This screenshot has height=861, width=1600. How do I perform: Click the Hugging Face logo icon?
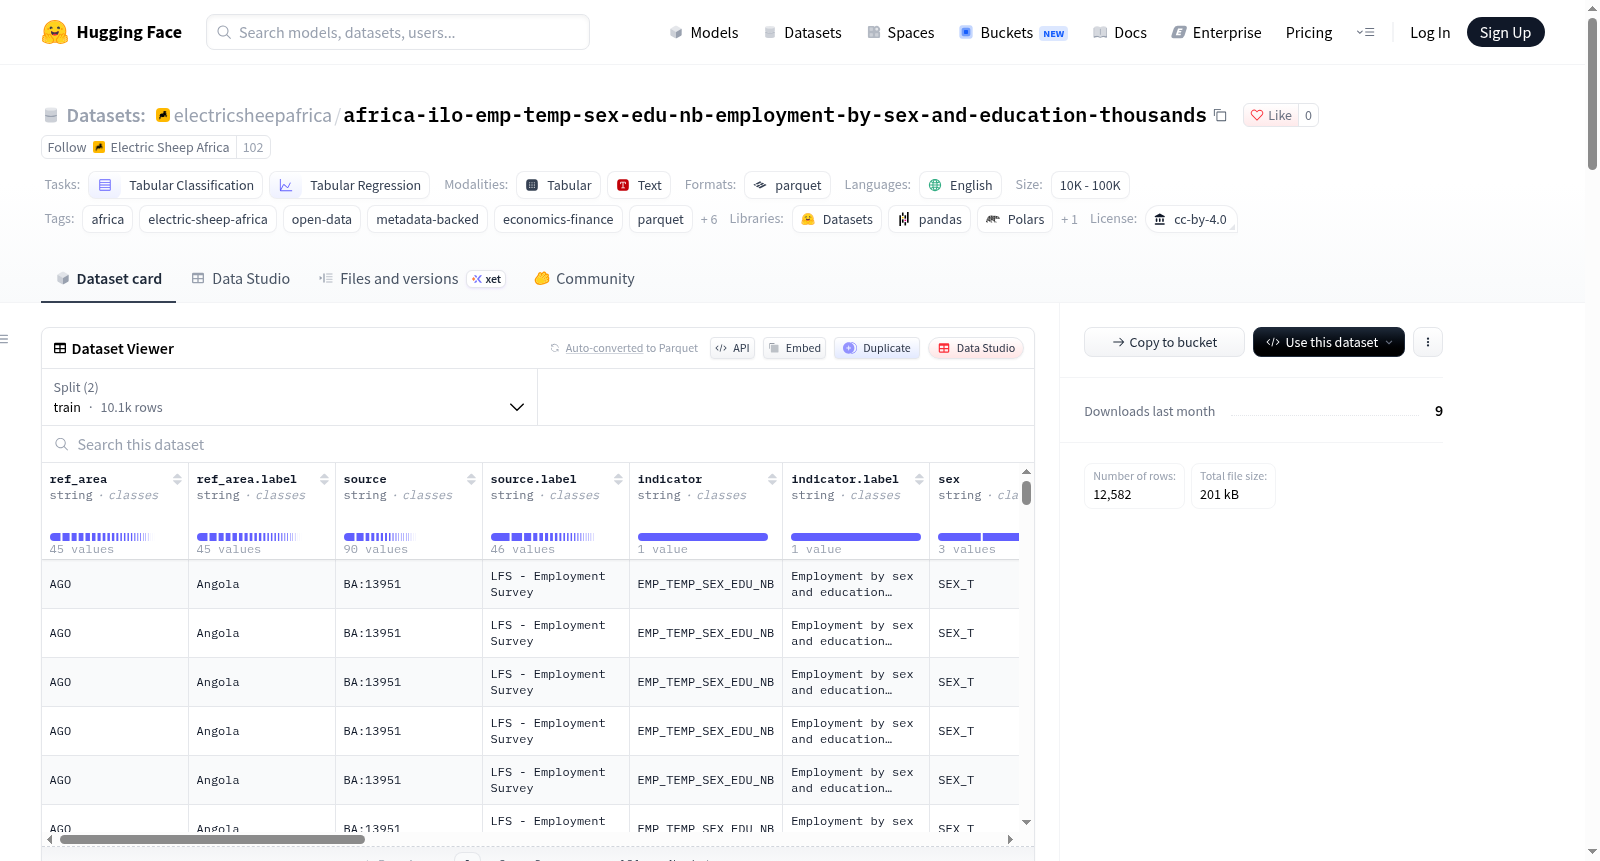(55, 32)
